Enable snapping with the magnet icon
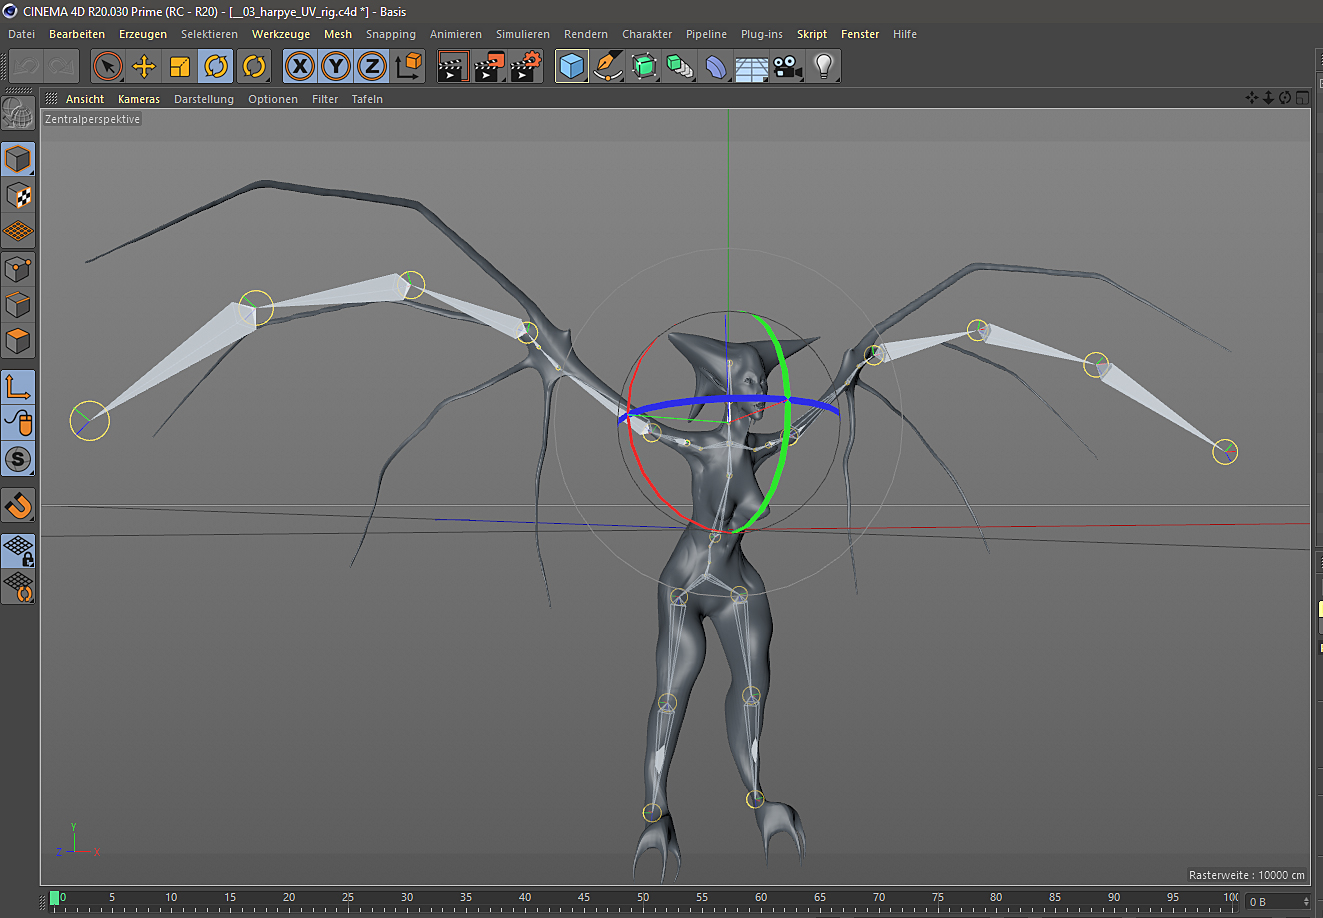 (18, 506)
